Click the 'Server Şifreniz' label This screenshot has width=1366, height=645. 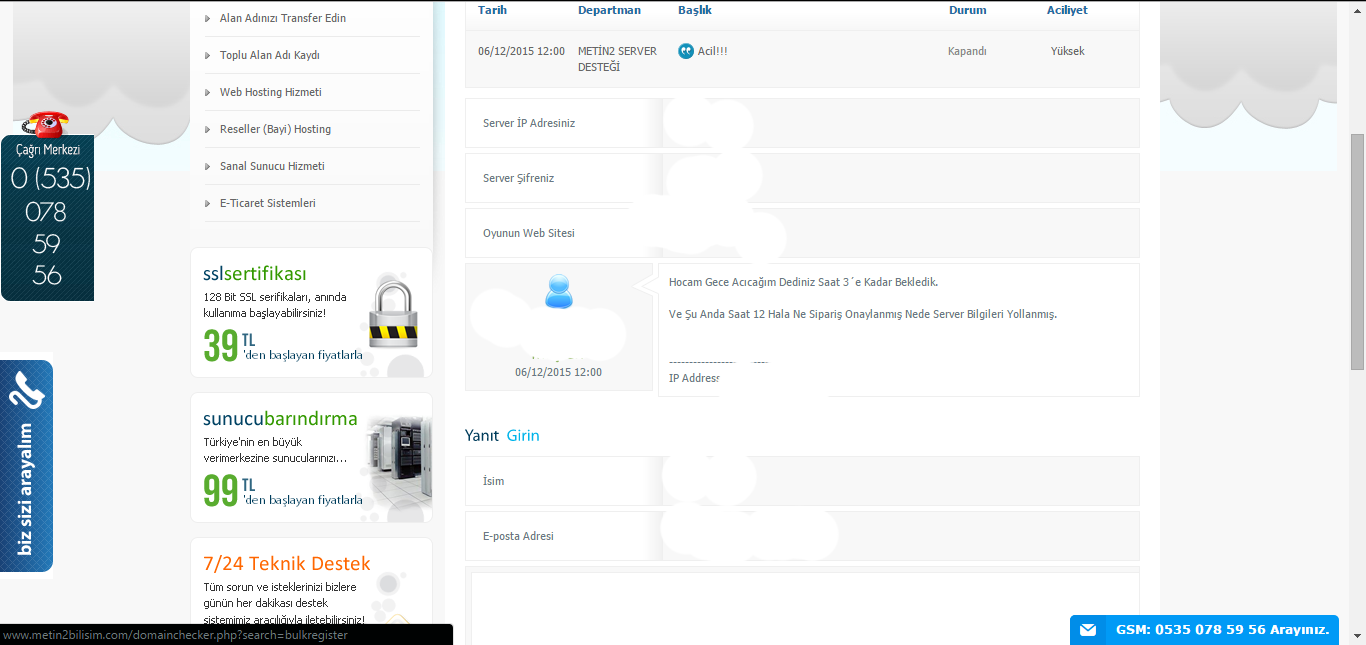pyautogui.click(x=518, y=178)
